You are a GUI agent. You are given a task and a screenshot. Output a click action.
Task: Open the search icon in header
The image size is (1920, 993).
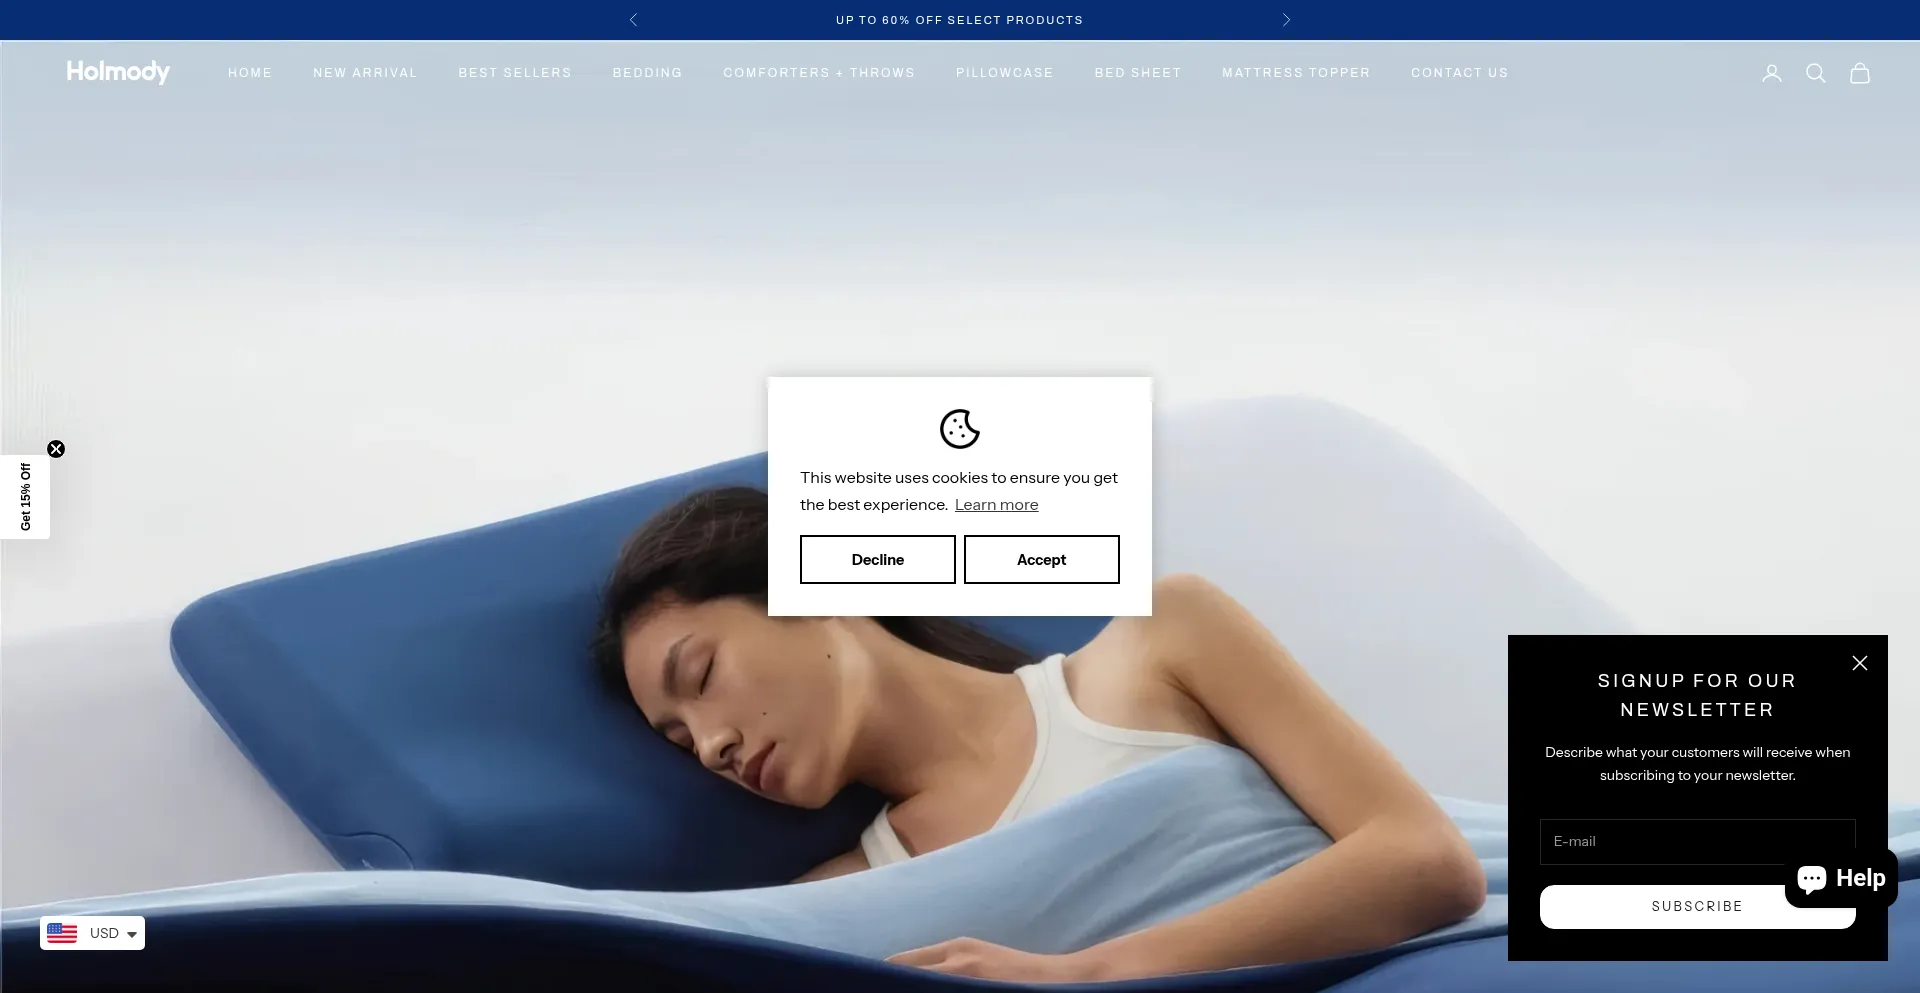(x=1815, y=73)
